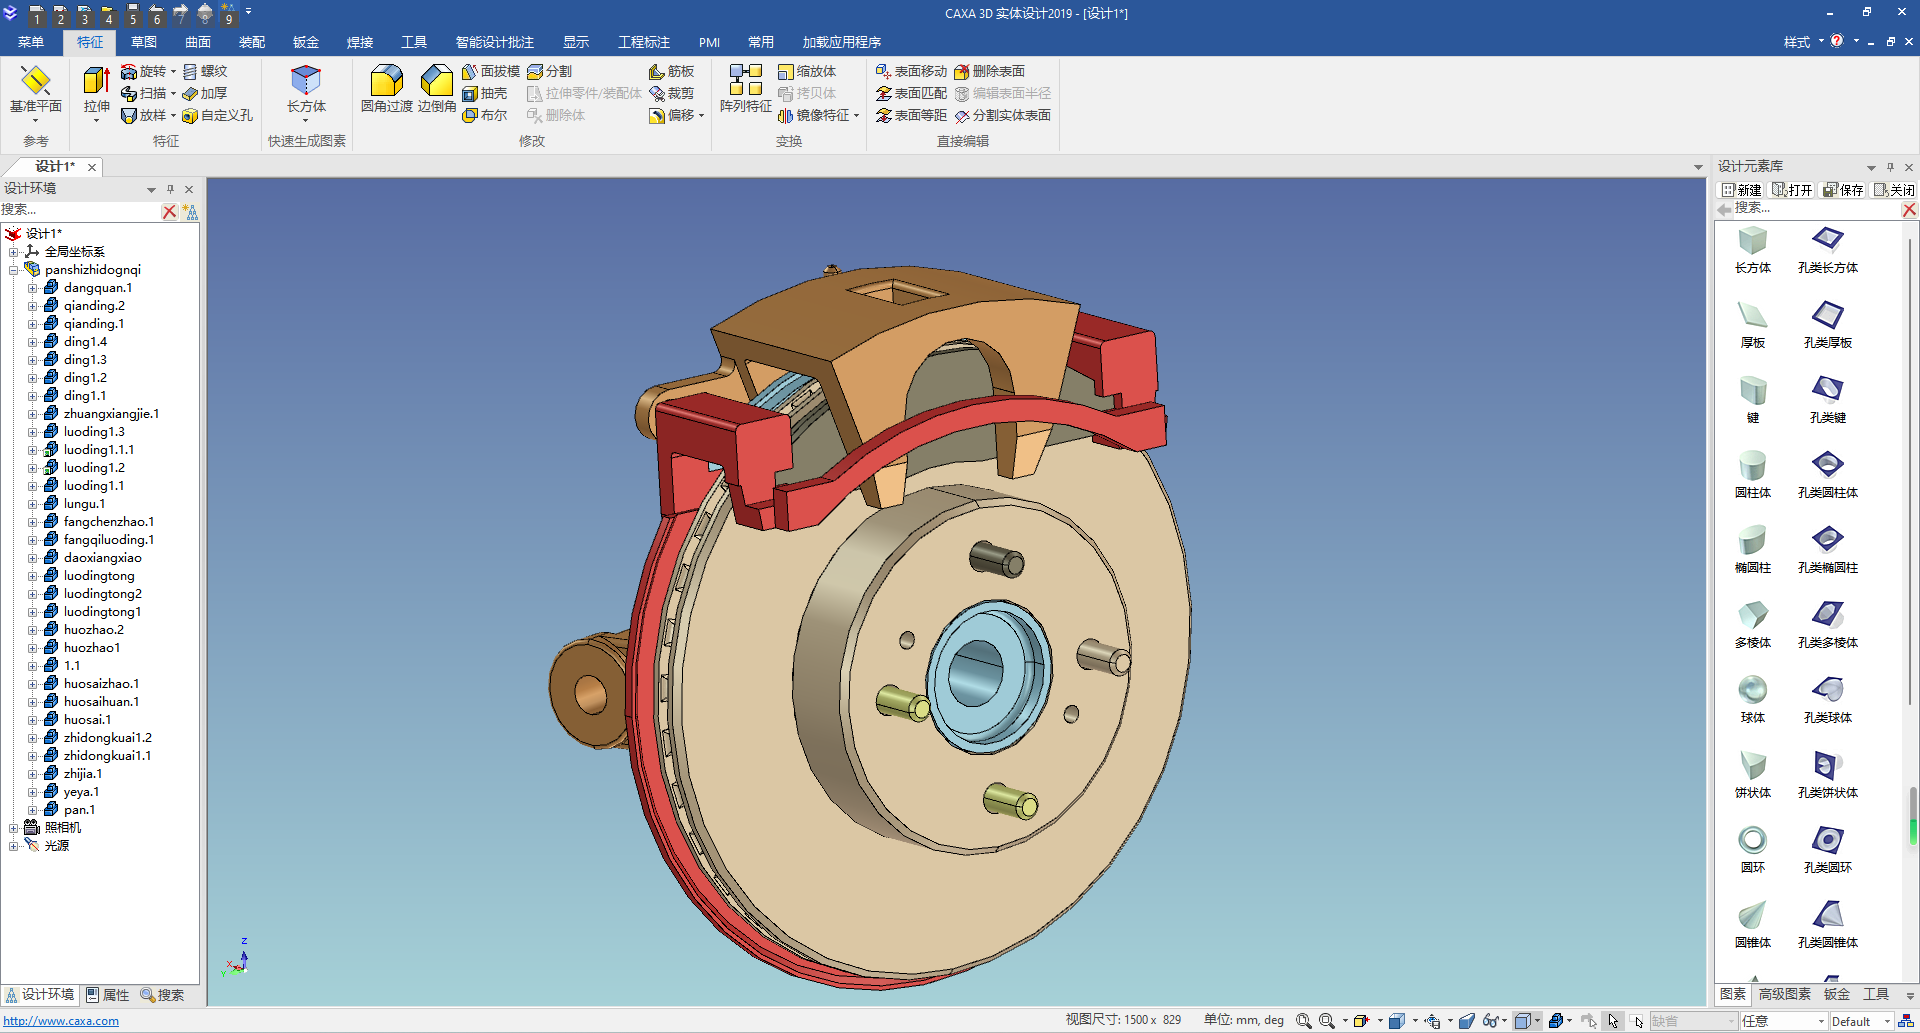
Task: Activate the 螺纹 thread tool
Action: (205, 71)
